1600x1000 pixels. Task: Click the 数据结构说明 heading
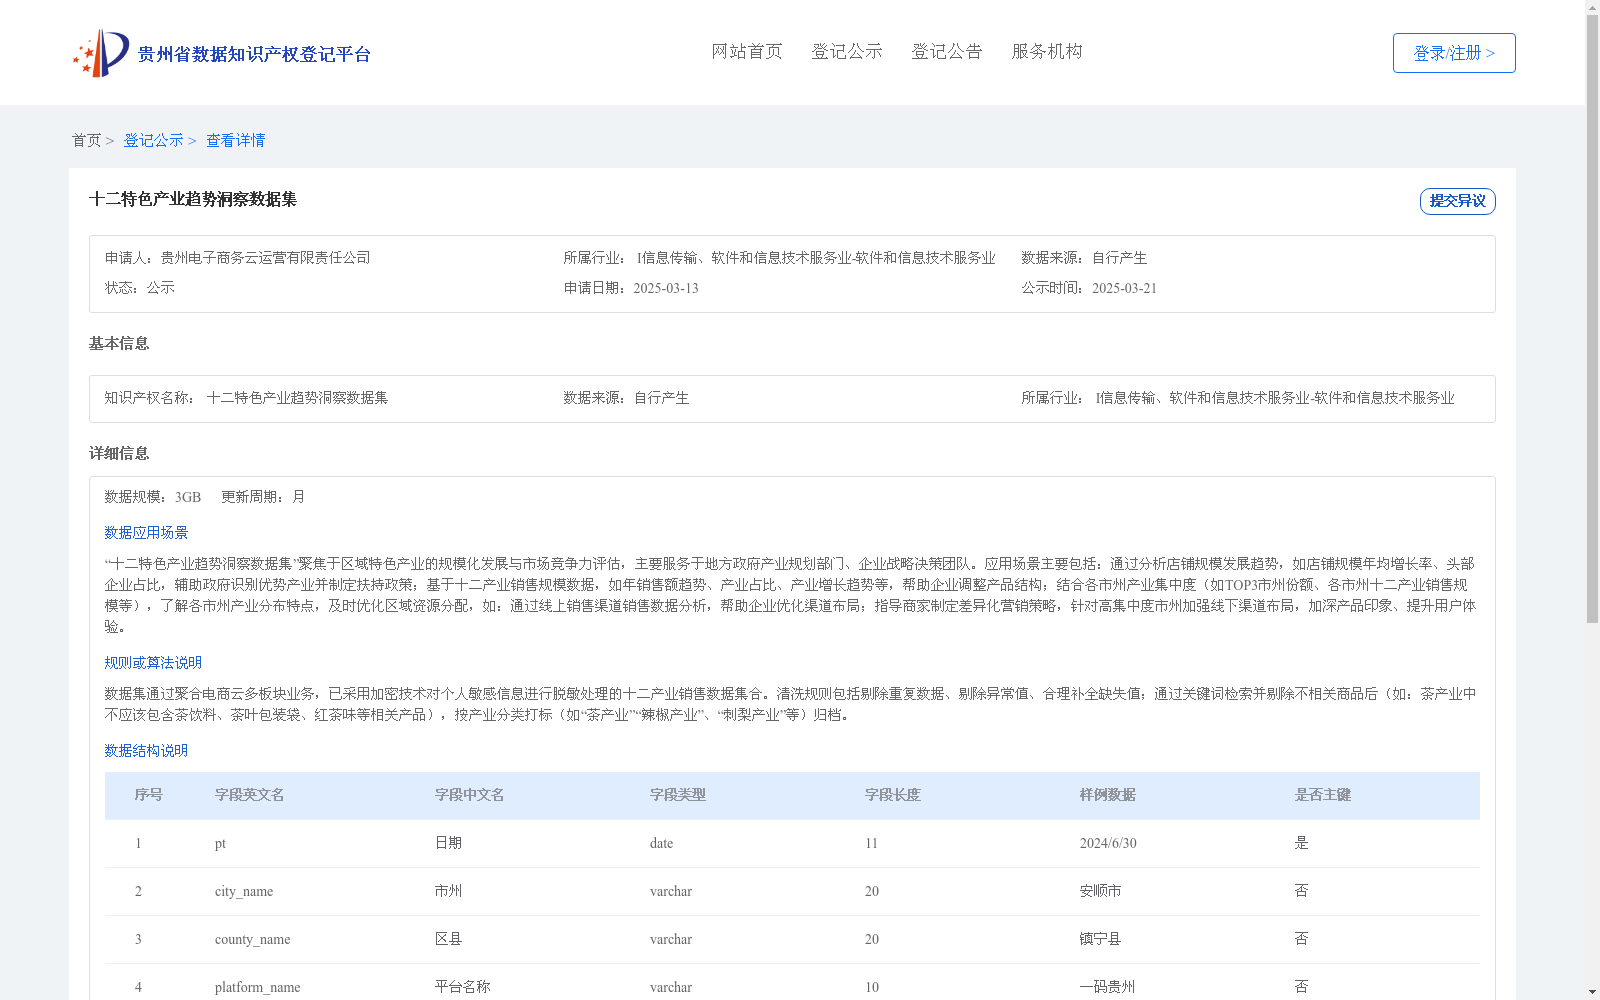tap(146, 751)
